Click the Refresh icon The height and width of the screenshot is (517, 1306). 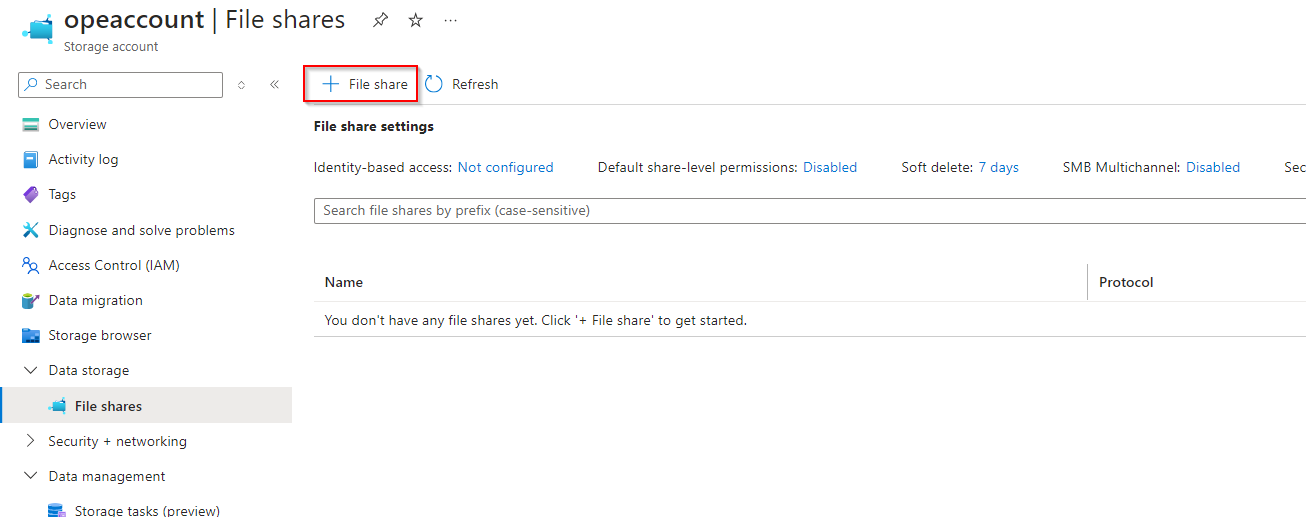coord(434,85)
